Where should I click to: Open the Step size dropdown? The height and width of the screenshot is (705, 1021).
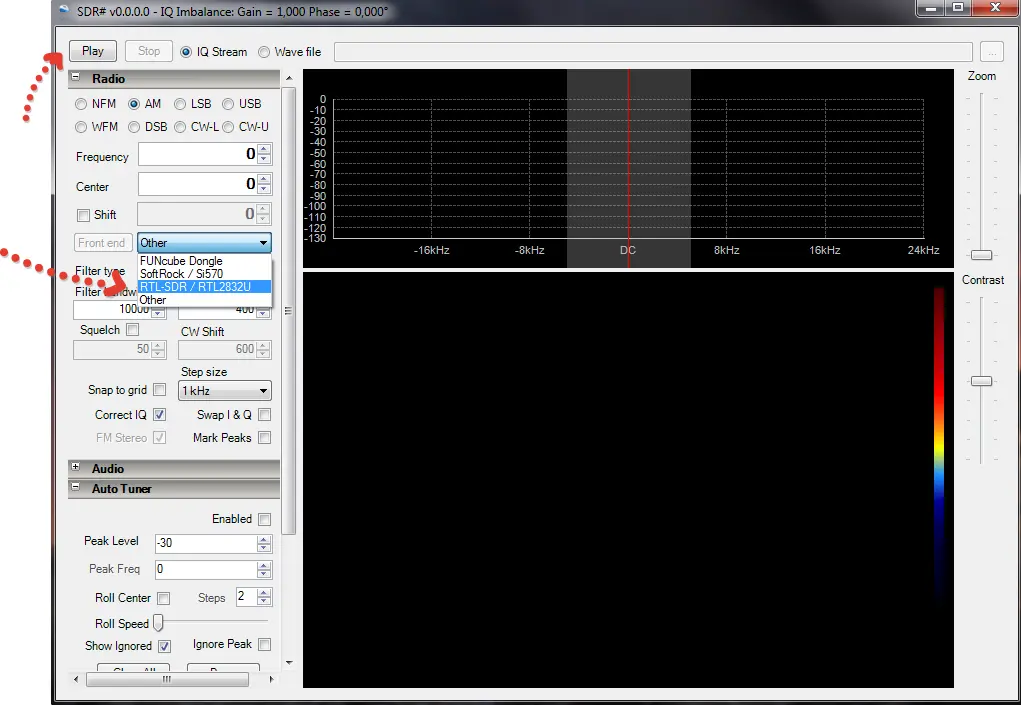point(225,391)
